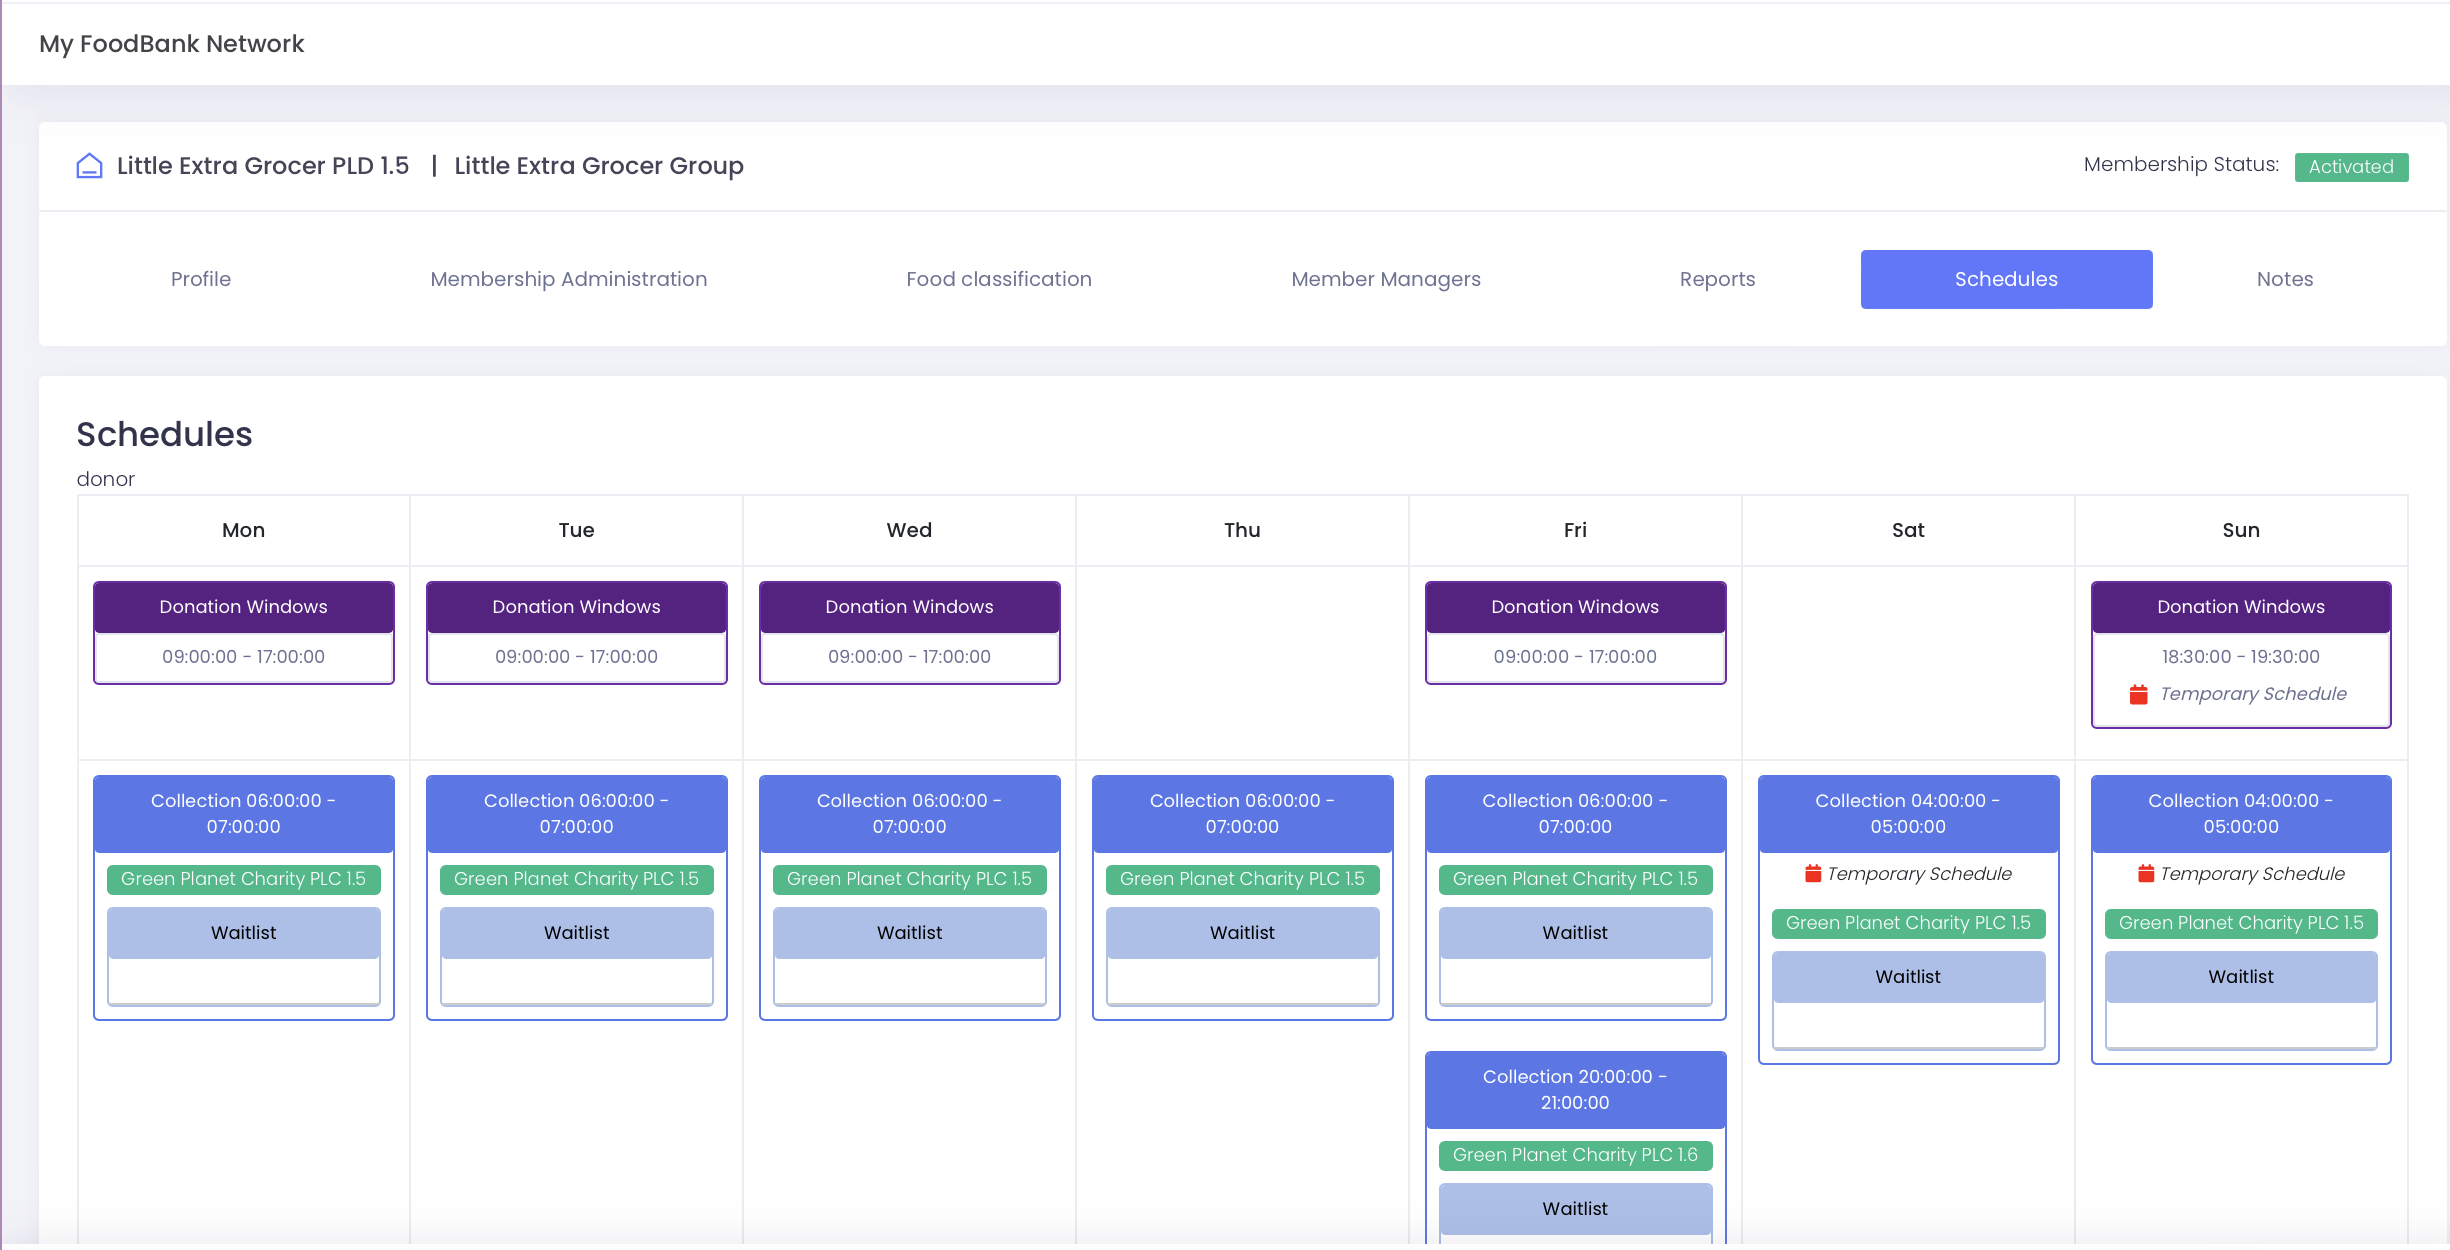Open Food classification tab
This screenshot has height=1250, width=2450.
[x=998, y=279]
